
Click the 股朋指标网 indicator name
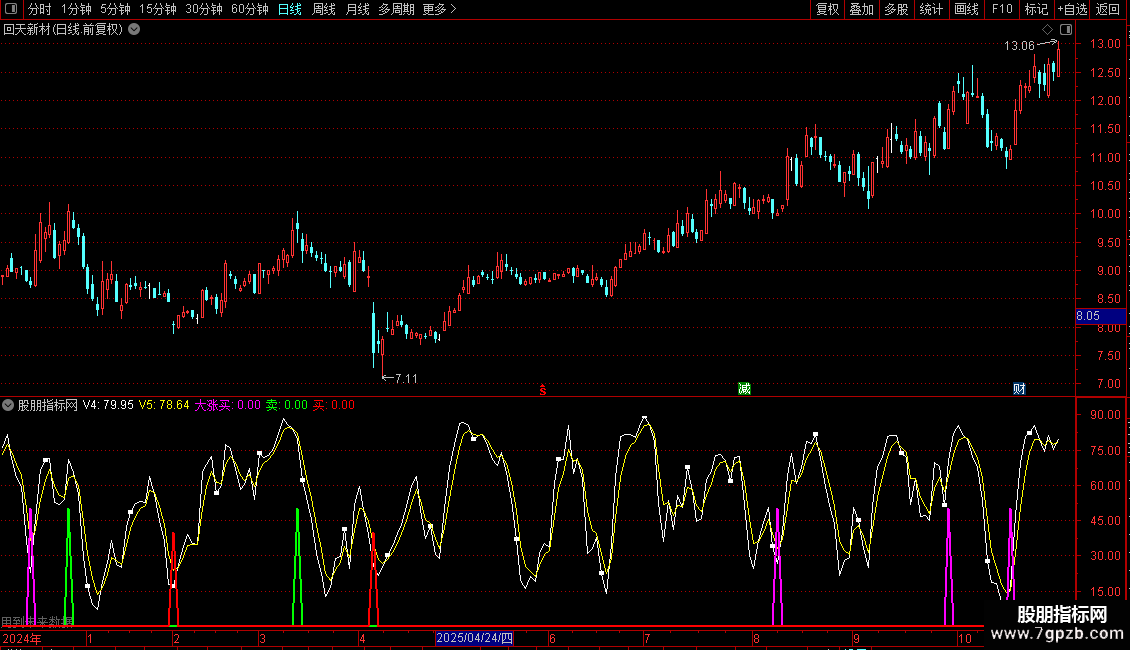pyautogui.click(x=48, y=405)
